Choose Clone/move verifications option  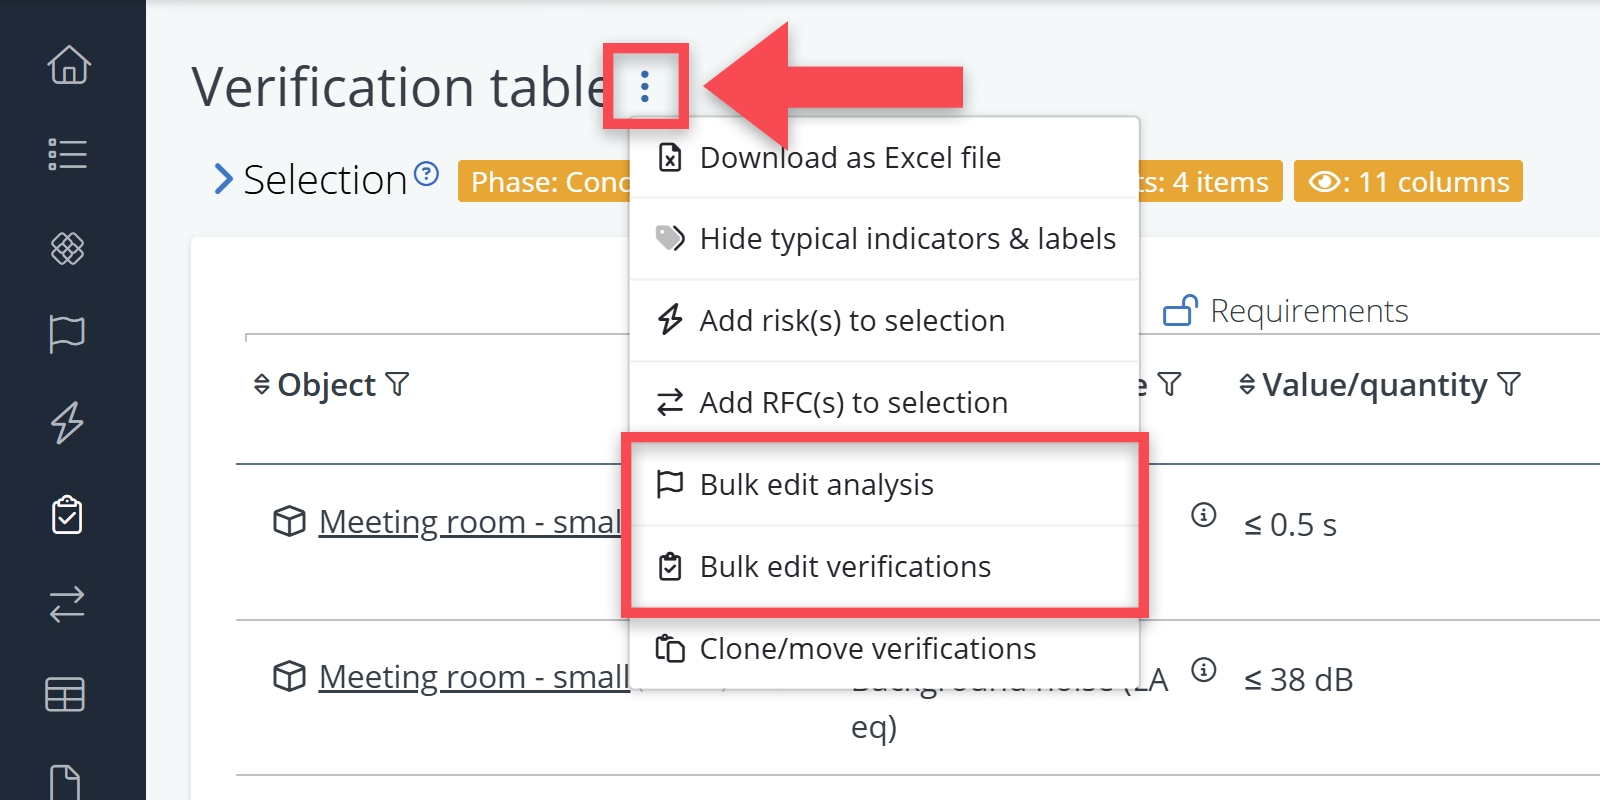pos(867,649)
